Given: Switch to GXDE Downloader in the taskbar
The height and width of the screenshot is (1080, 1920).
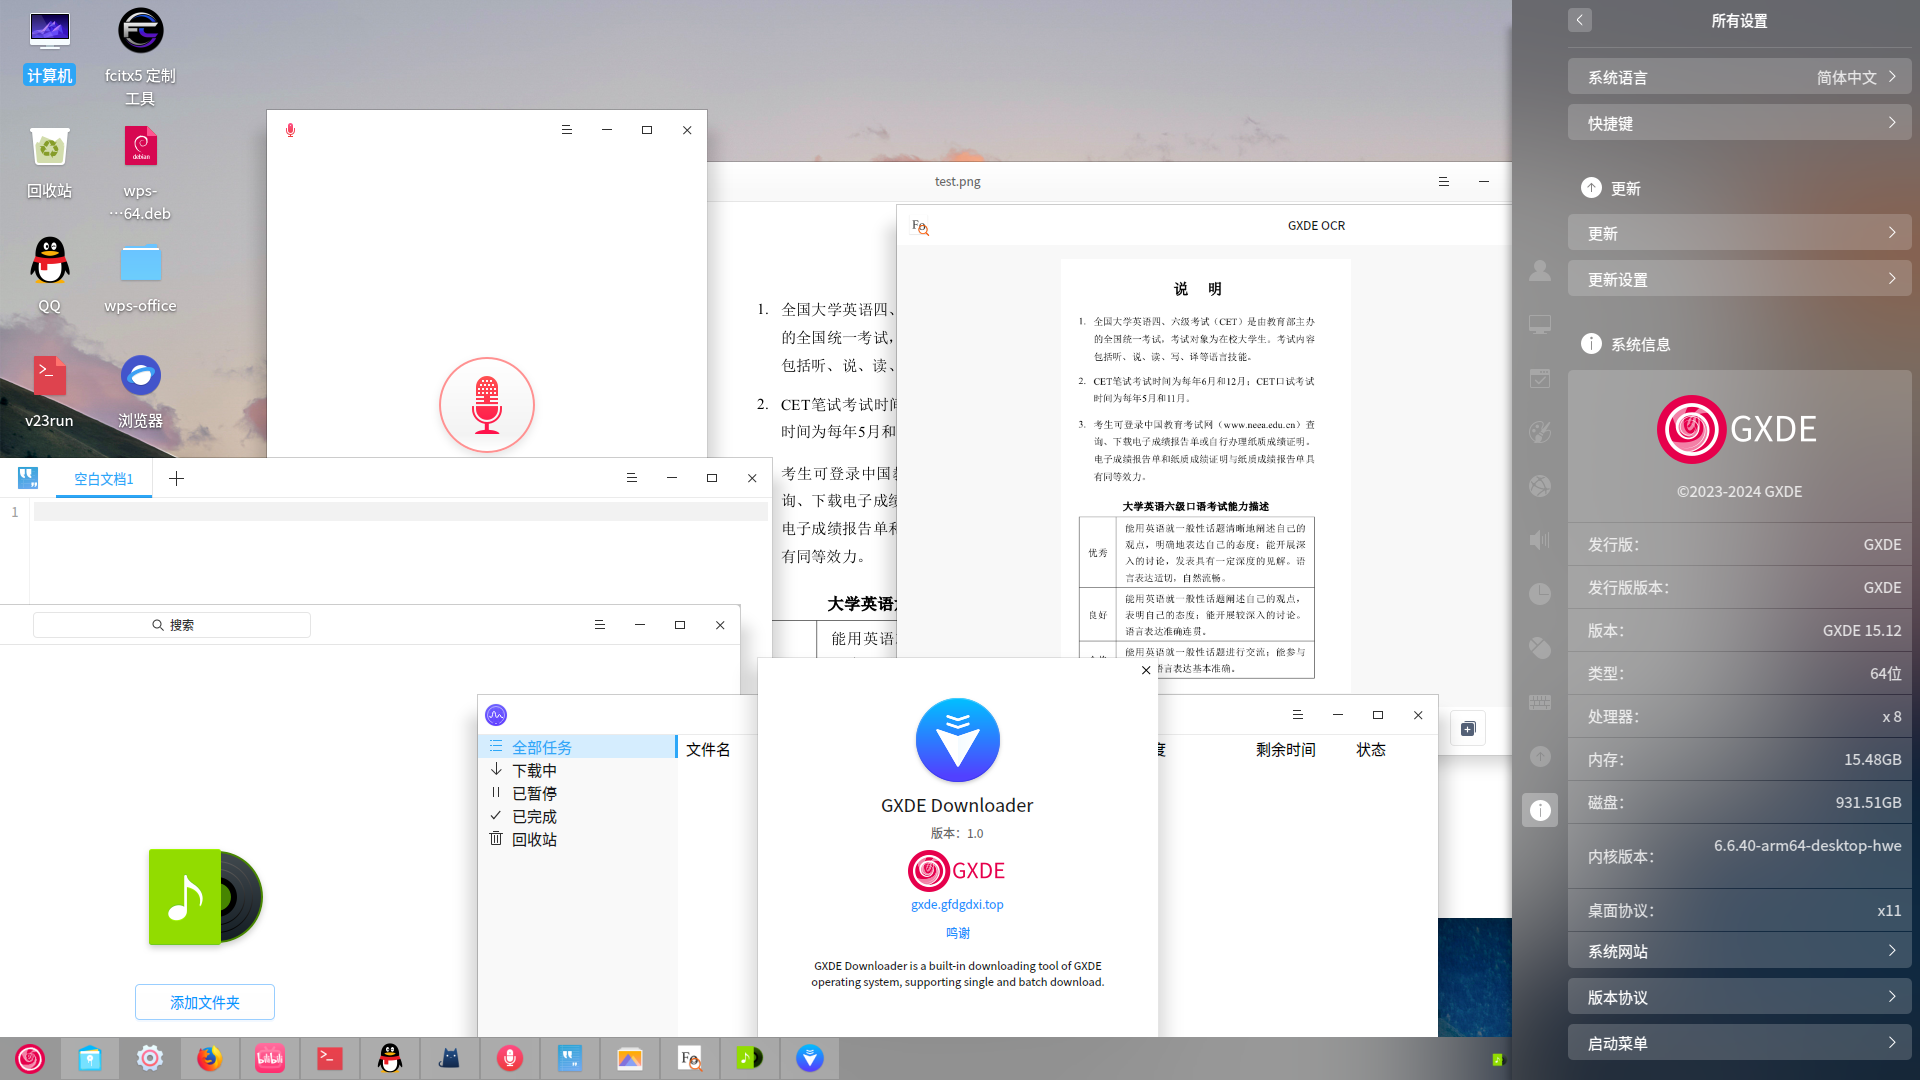Looking at the screenshot, I should tap(810, 1058).
